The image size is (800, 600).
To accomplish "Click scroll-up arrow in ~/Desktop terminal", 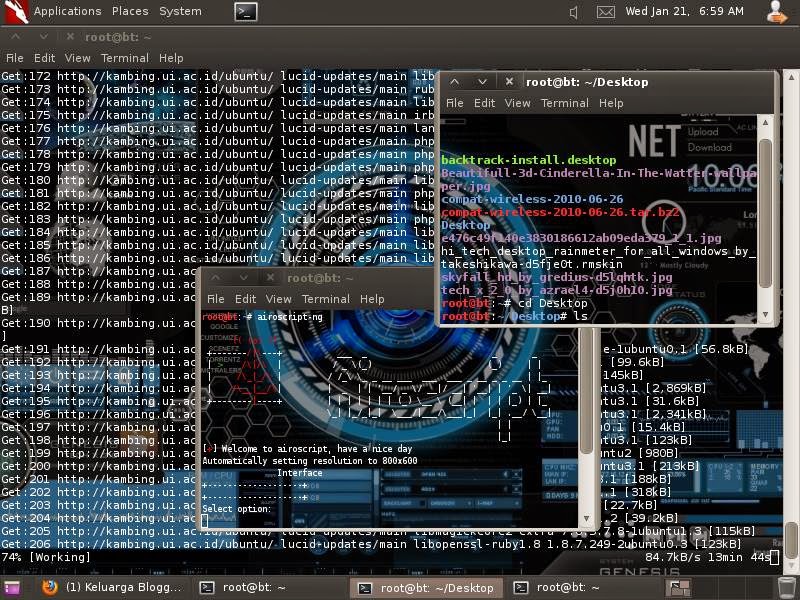I will point(765,122).
